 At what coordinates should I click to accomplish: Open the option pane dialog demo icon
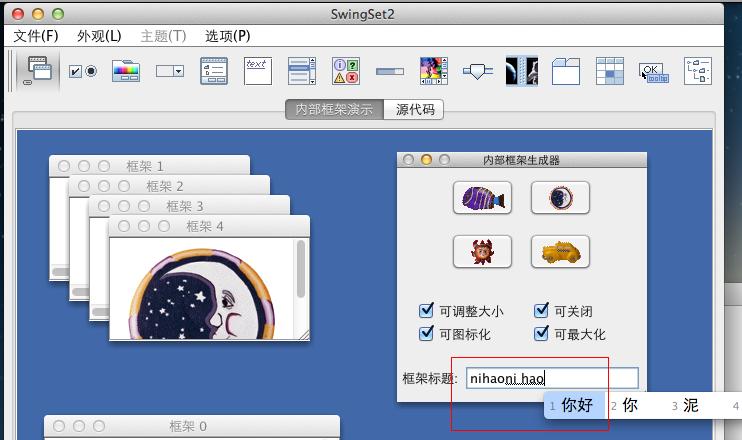[346, 71]
